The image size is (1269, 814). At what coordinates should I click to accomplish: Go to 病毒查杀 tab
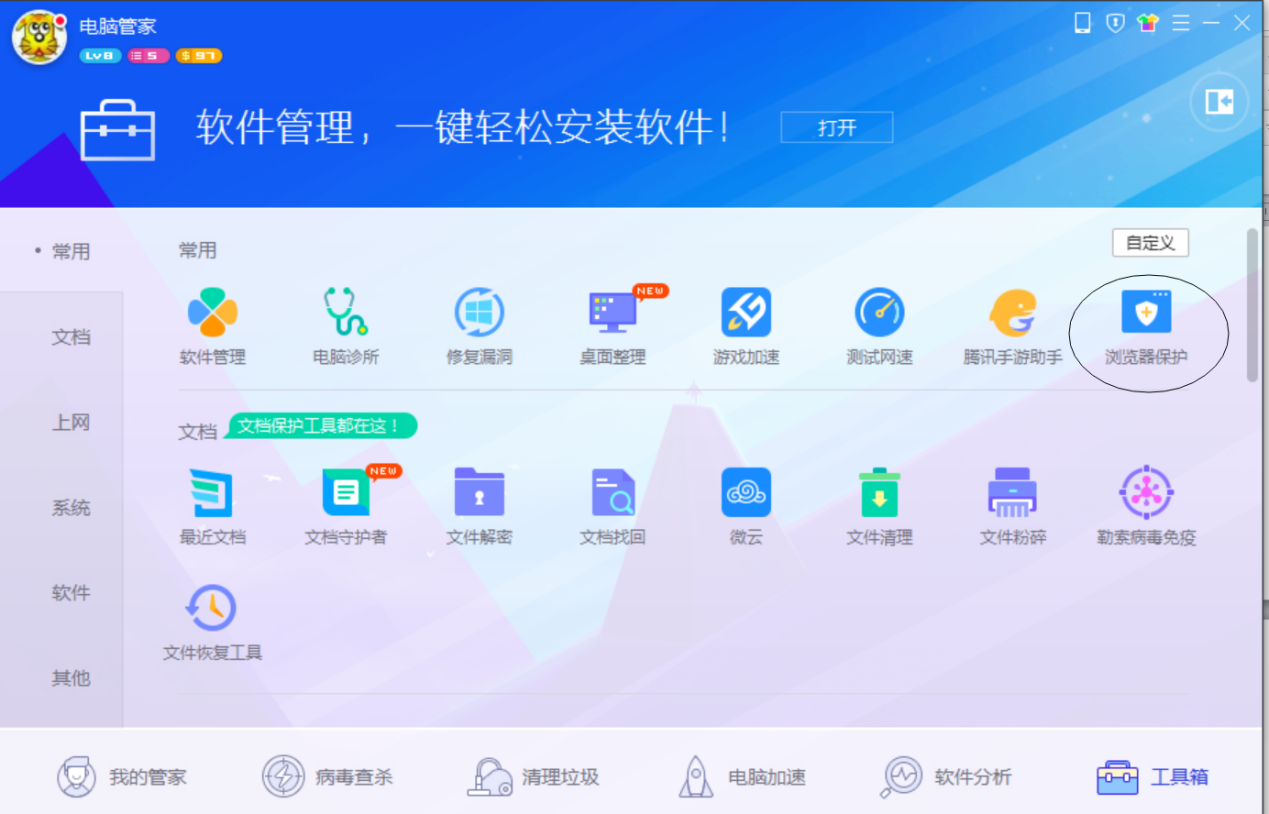(x=327, y=776)
